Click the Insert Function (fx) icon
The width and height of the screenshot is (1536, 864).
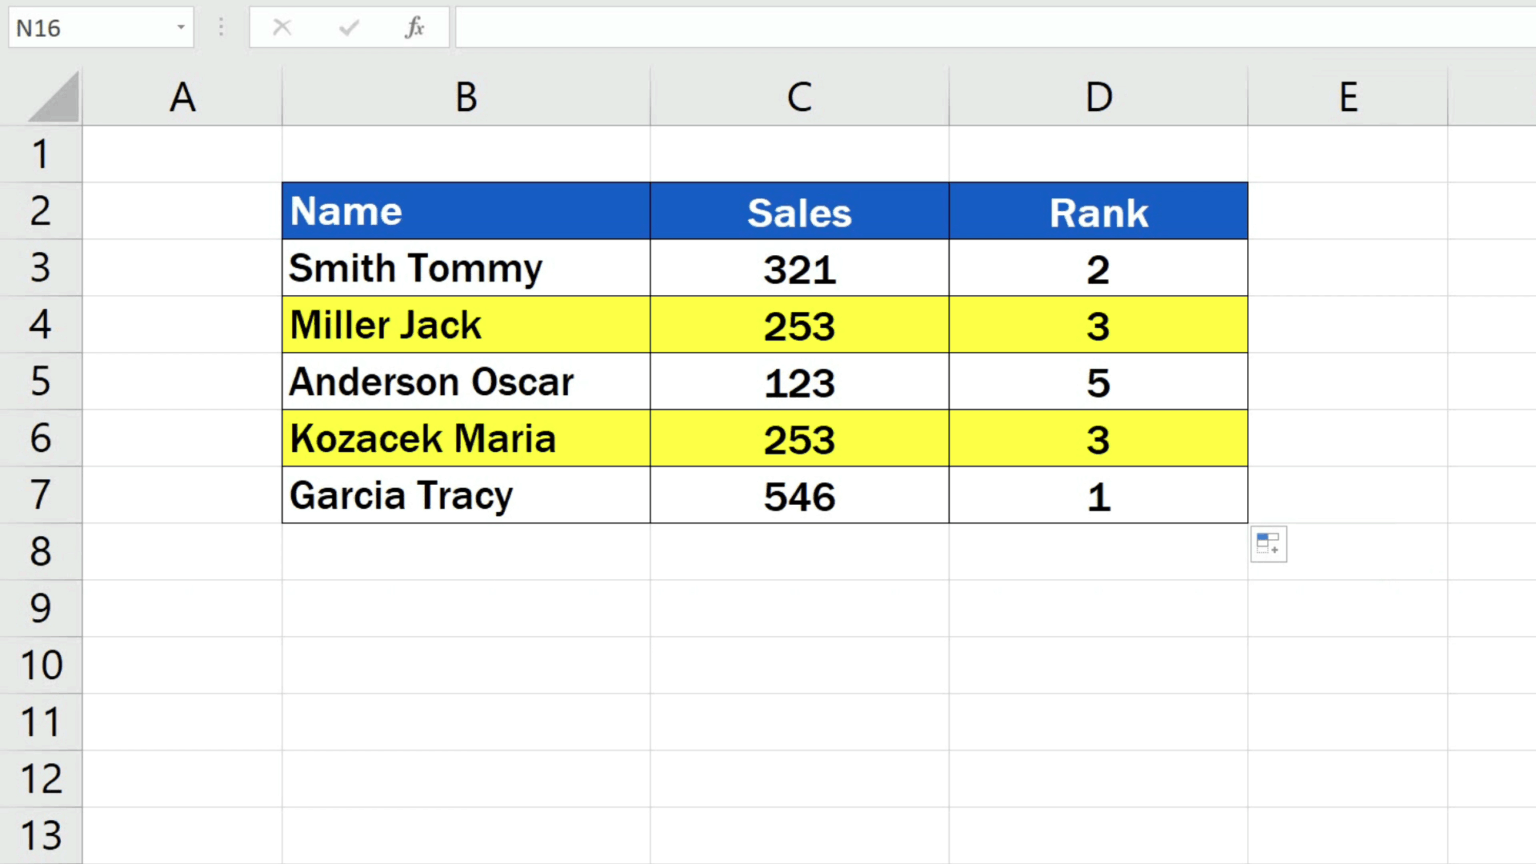pyautogui.click(x=414, y=27)
